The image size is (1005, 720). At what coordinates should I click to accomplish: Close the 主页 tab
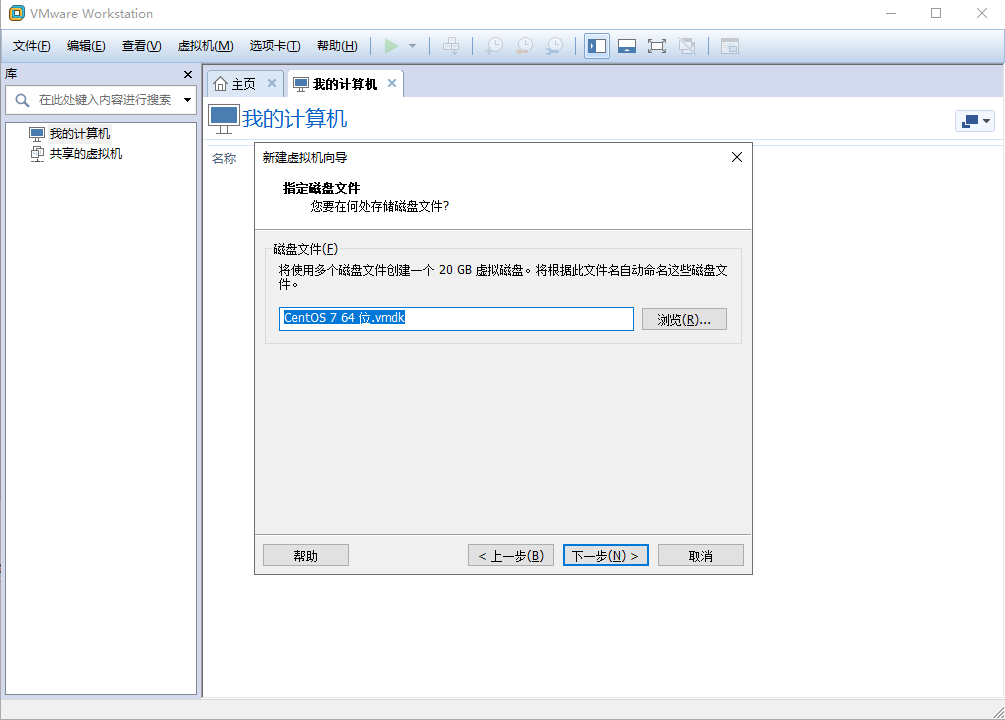[x=272, y=83]
